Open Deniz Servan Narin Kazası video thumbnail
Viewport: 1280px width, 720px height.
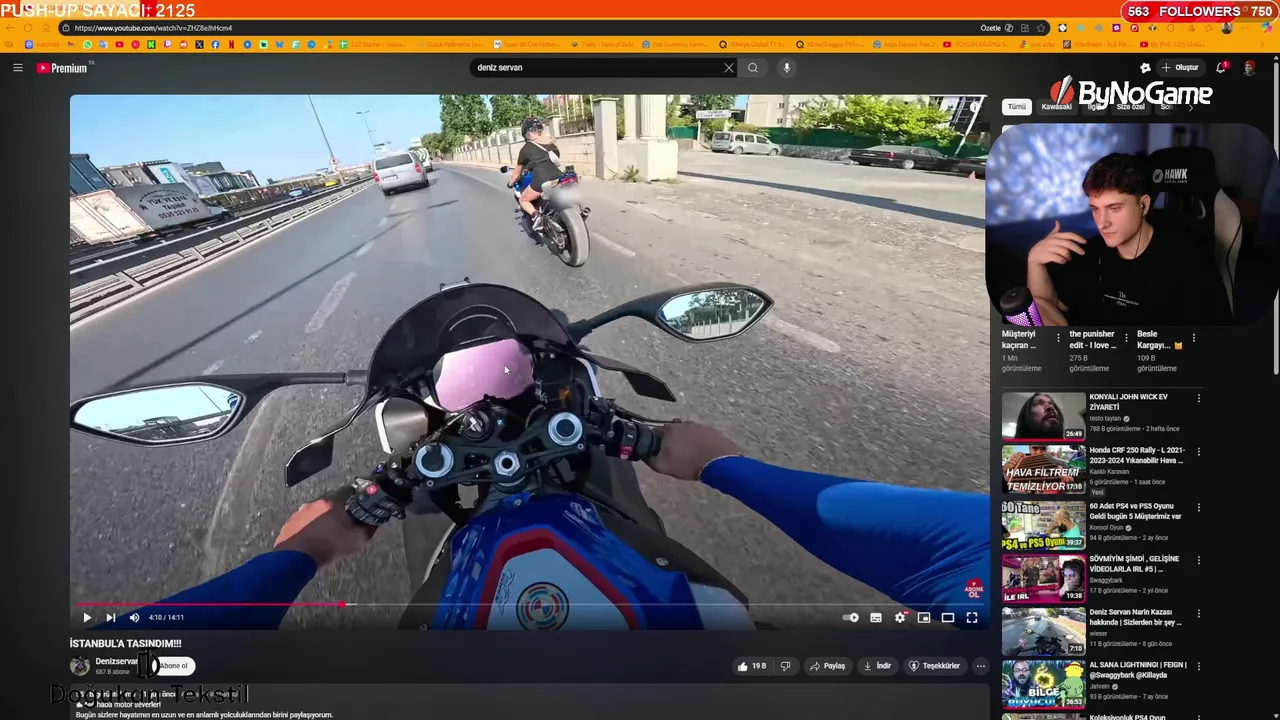(x=1043, y=632)
